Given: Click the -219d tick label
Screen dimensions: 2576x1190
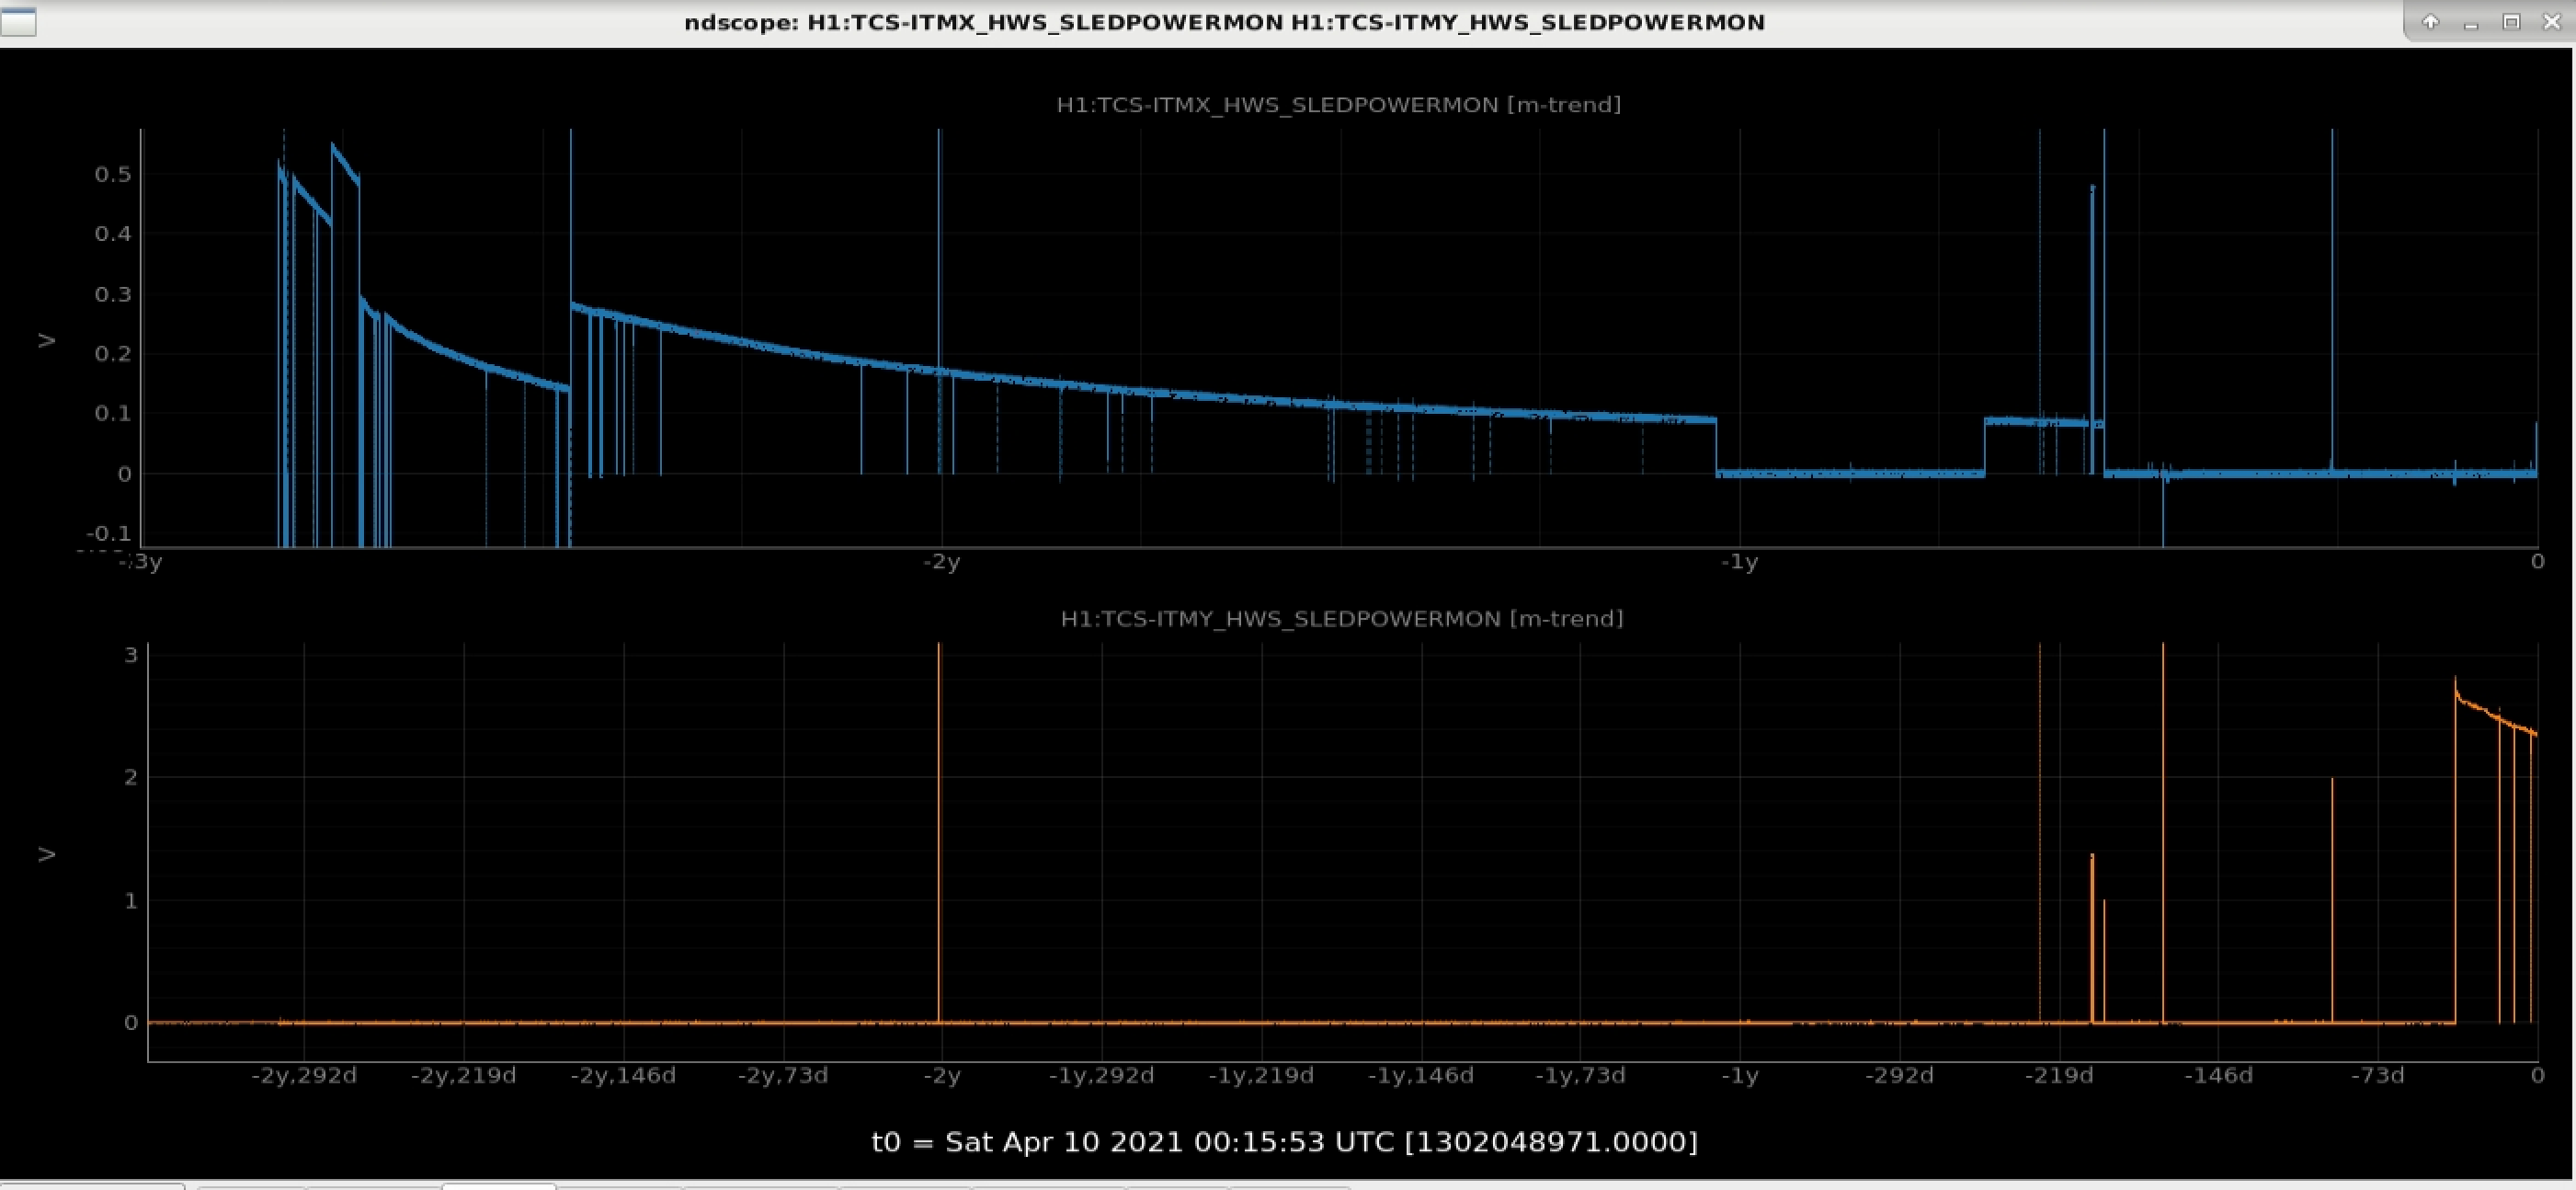Looking at the screenshot, I should click(x=2059, y=1076).
